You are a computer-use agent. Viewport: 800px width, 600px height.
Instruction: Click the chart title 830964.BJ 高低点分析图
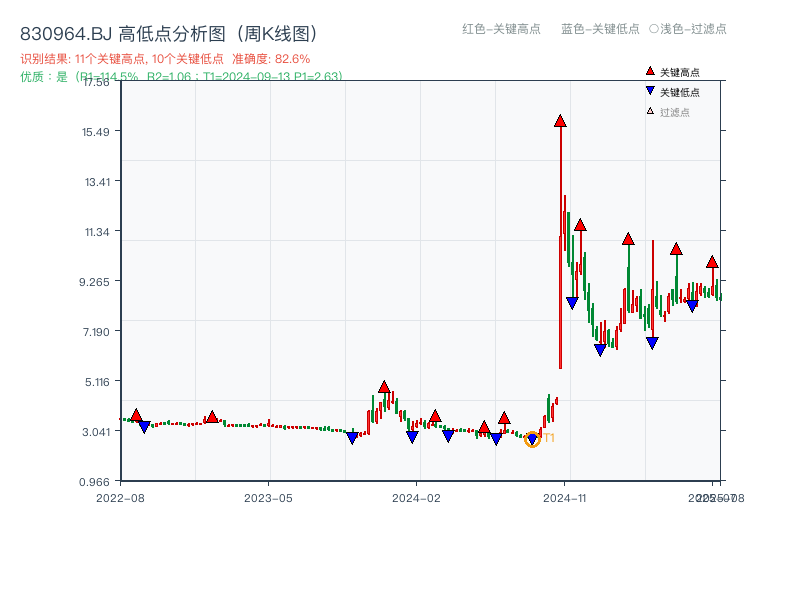click(170, 34)
